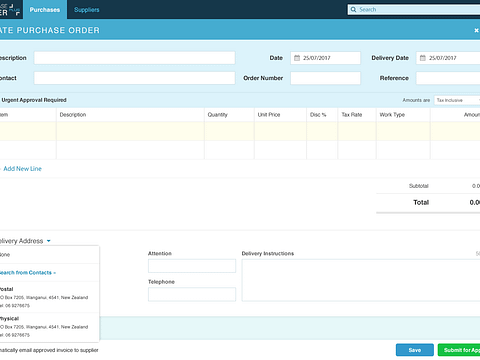
Task: Open the Date calendar icon
Action: 297,58
